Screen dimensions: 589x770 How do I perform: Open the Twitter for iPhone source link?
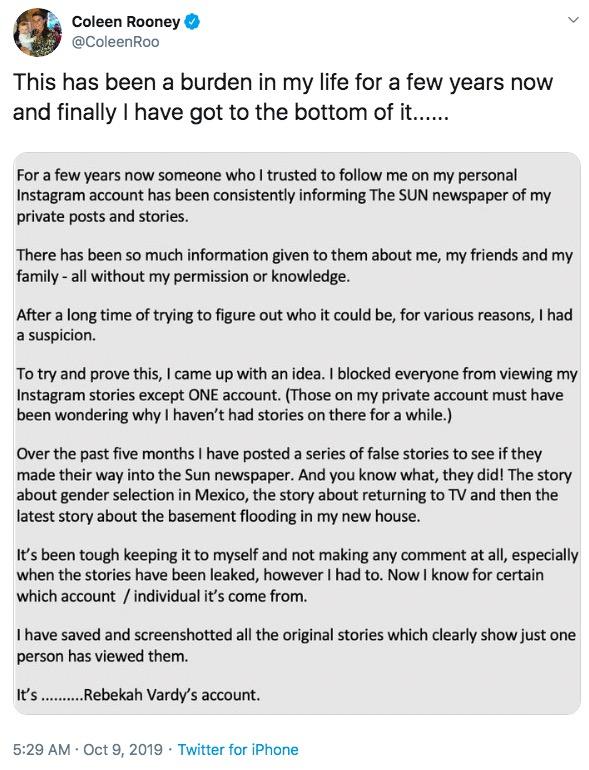click(238, 749)
